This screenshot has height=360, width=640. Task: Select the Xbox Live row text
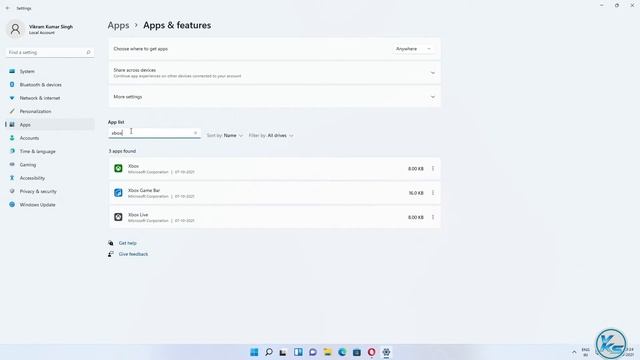138,215
